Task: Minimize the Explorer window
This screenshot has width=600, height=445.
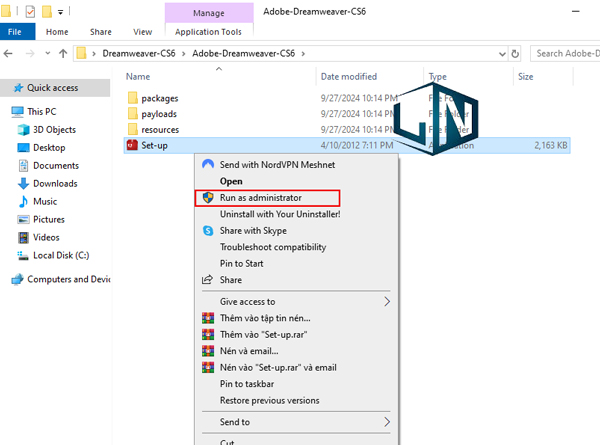Action: point(576,11)
